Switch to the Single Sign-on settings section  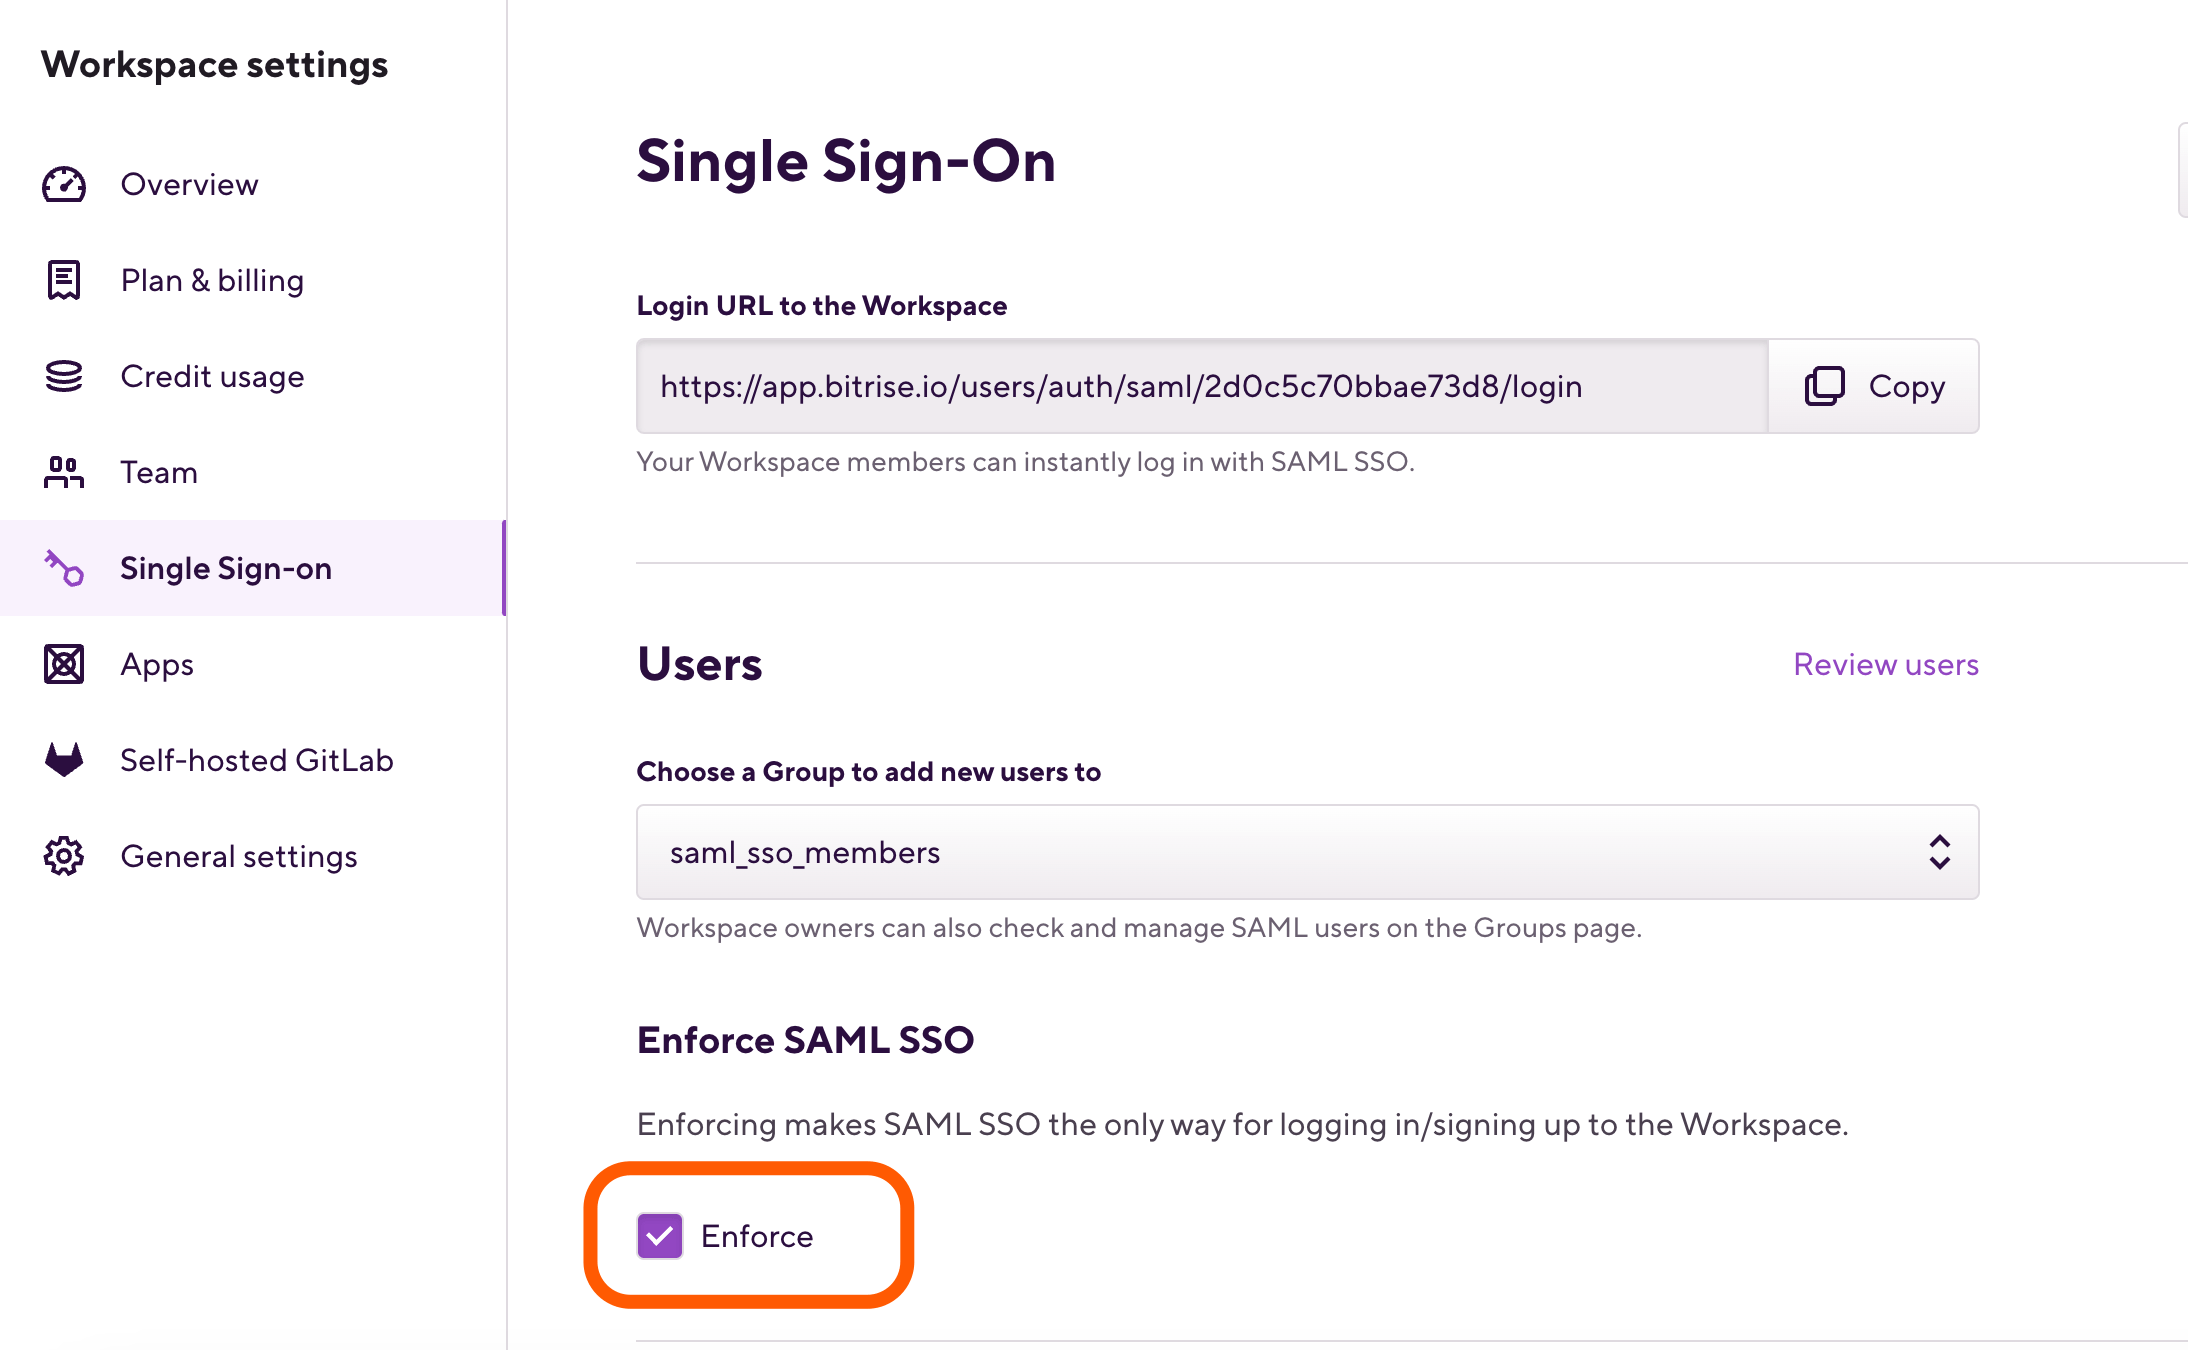pyautogui.click(x=226, y=568)
